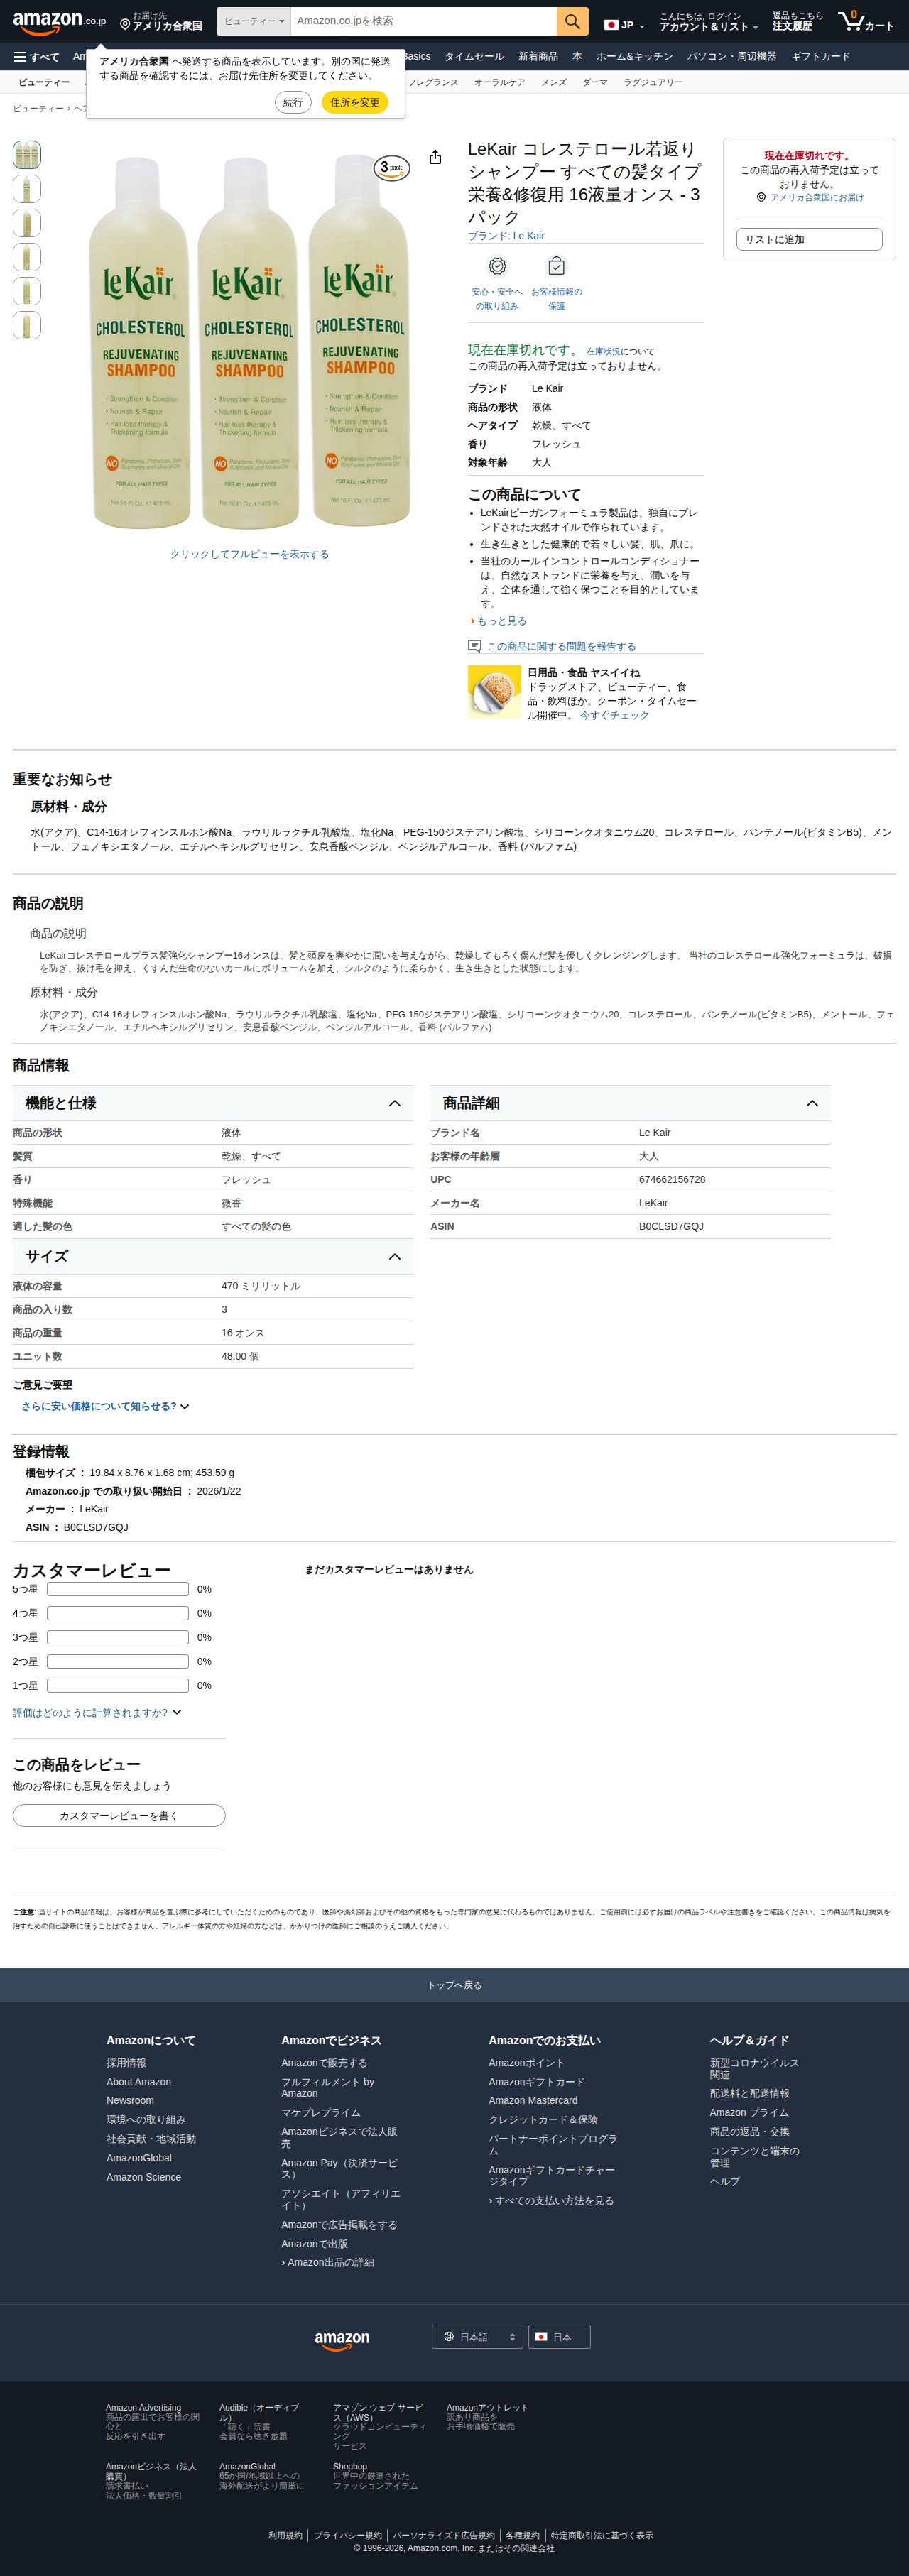Click この商品に関する問題を報告する link
This screenshot has height=2576, width=909.
[561, 646]
